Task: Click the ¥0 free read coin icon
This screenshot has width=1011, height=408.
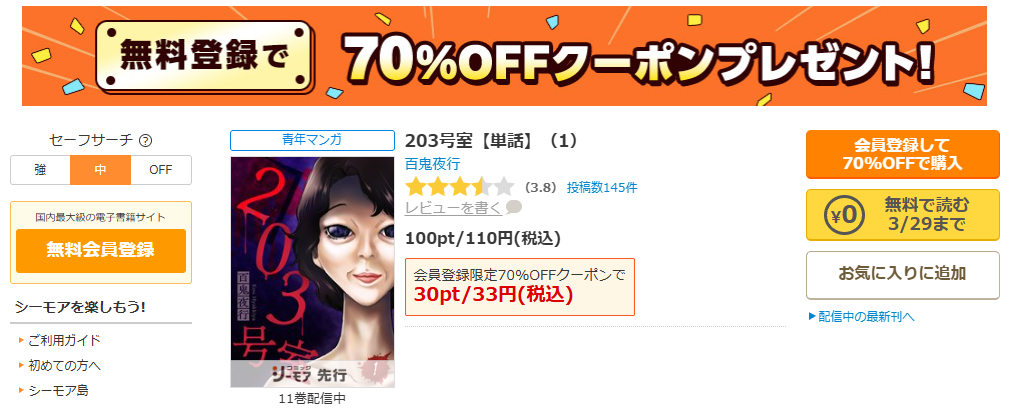Action: (845, 215)
